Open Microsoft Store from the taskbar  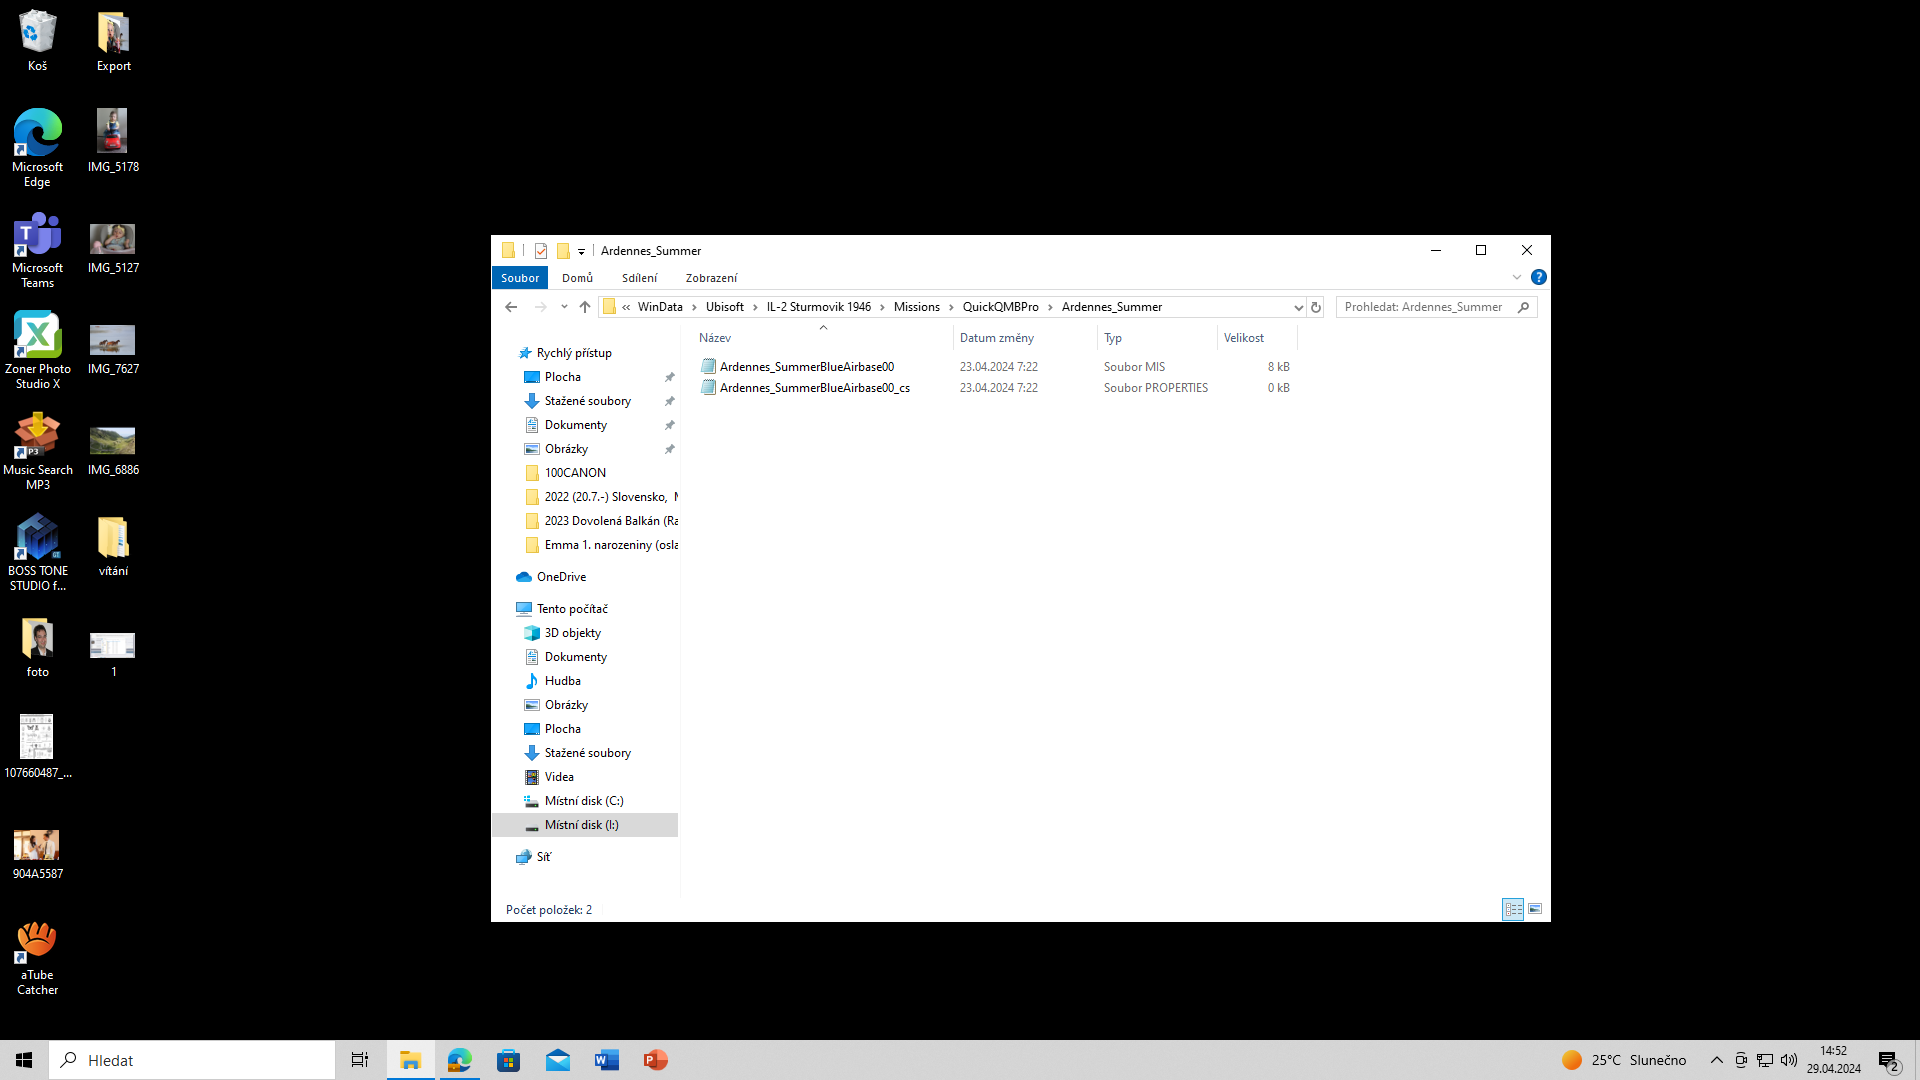tap(508, 1060)
